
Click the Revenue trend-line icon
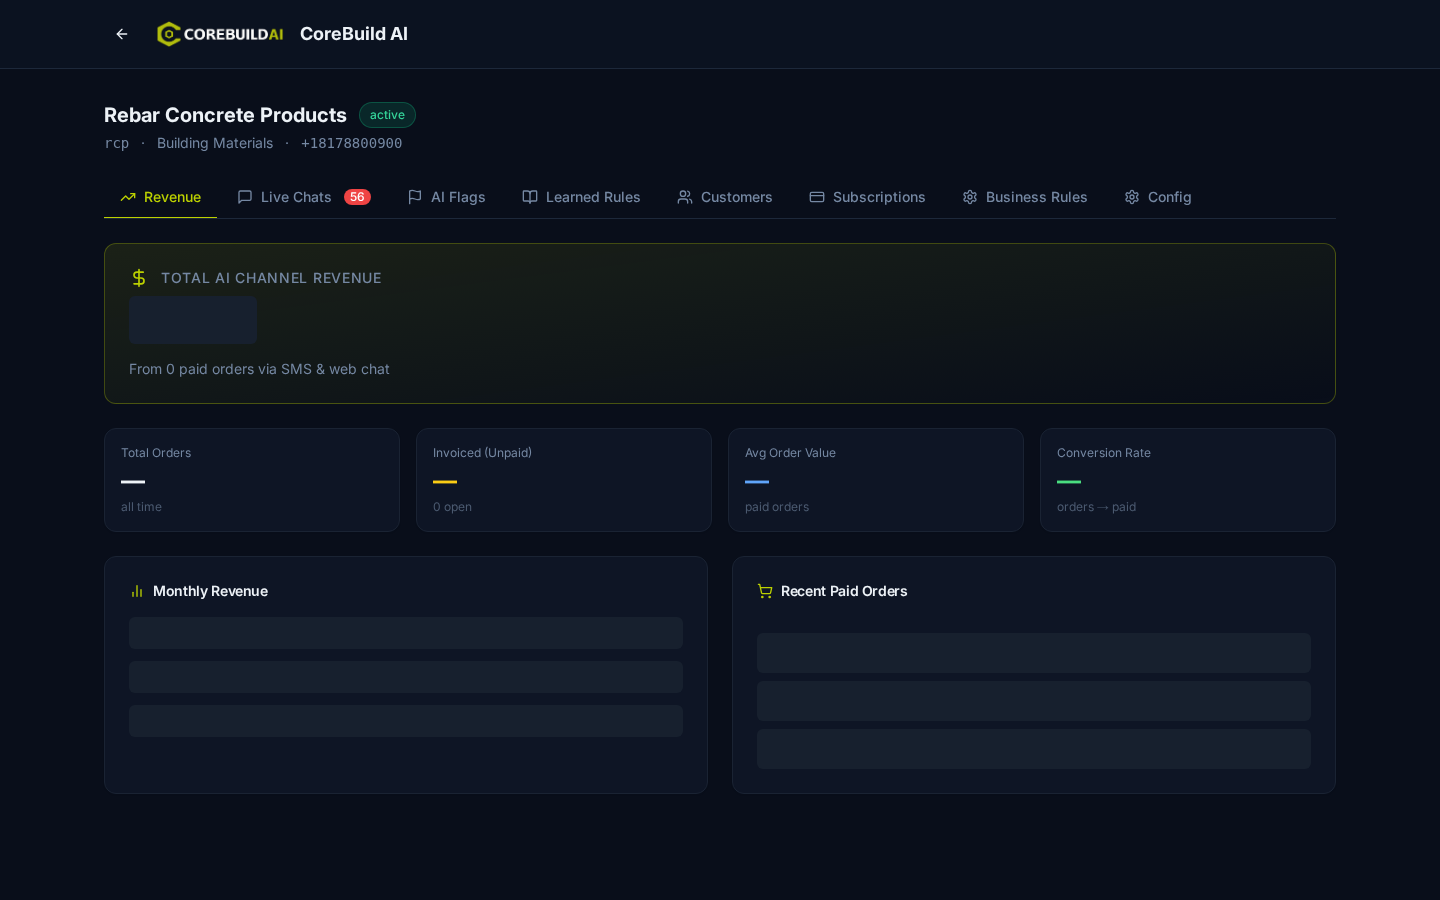(x=128, y=197)
